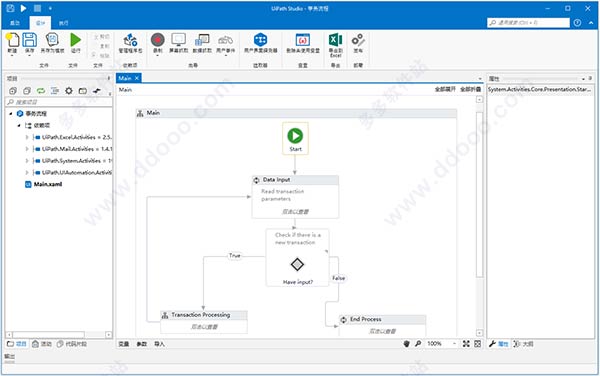Click Collapse All link in designer
This screenshot has width=600, height=376.
click(470, 89)
